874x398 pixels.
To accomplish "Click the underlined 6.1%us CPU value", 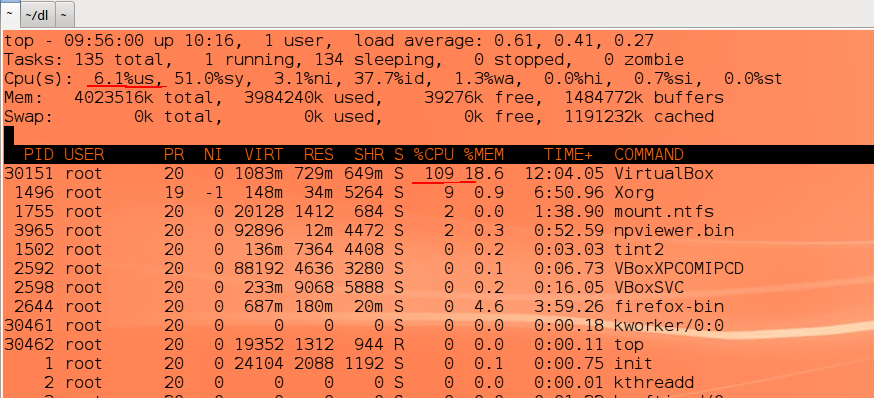I will point(127,79).
